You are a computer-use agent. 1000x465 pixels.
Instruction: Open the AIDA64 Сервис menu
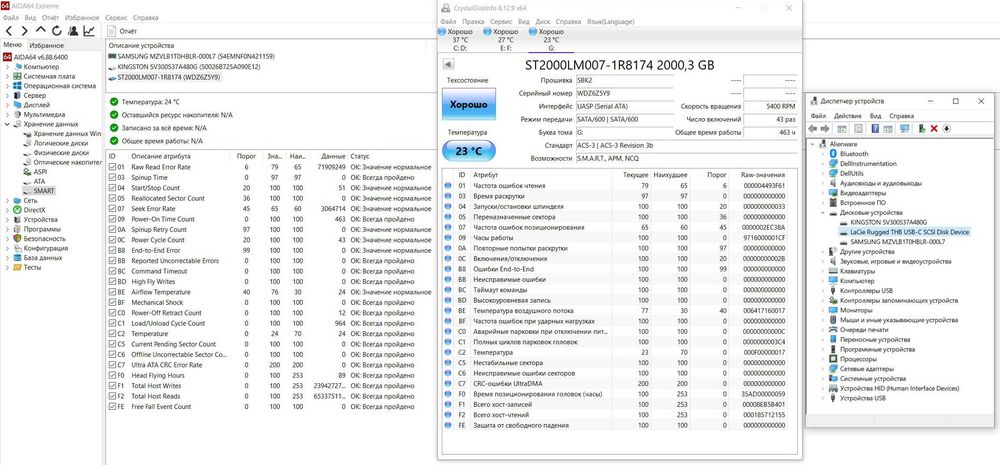[x=115, y=18]
